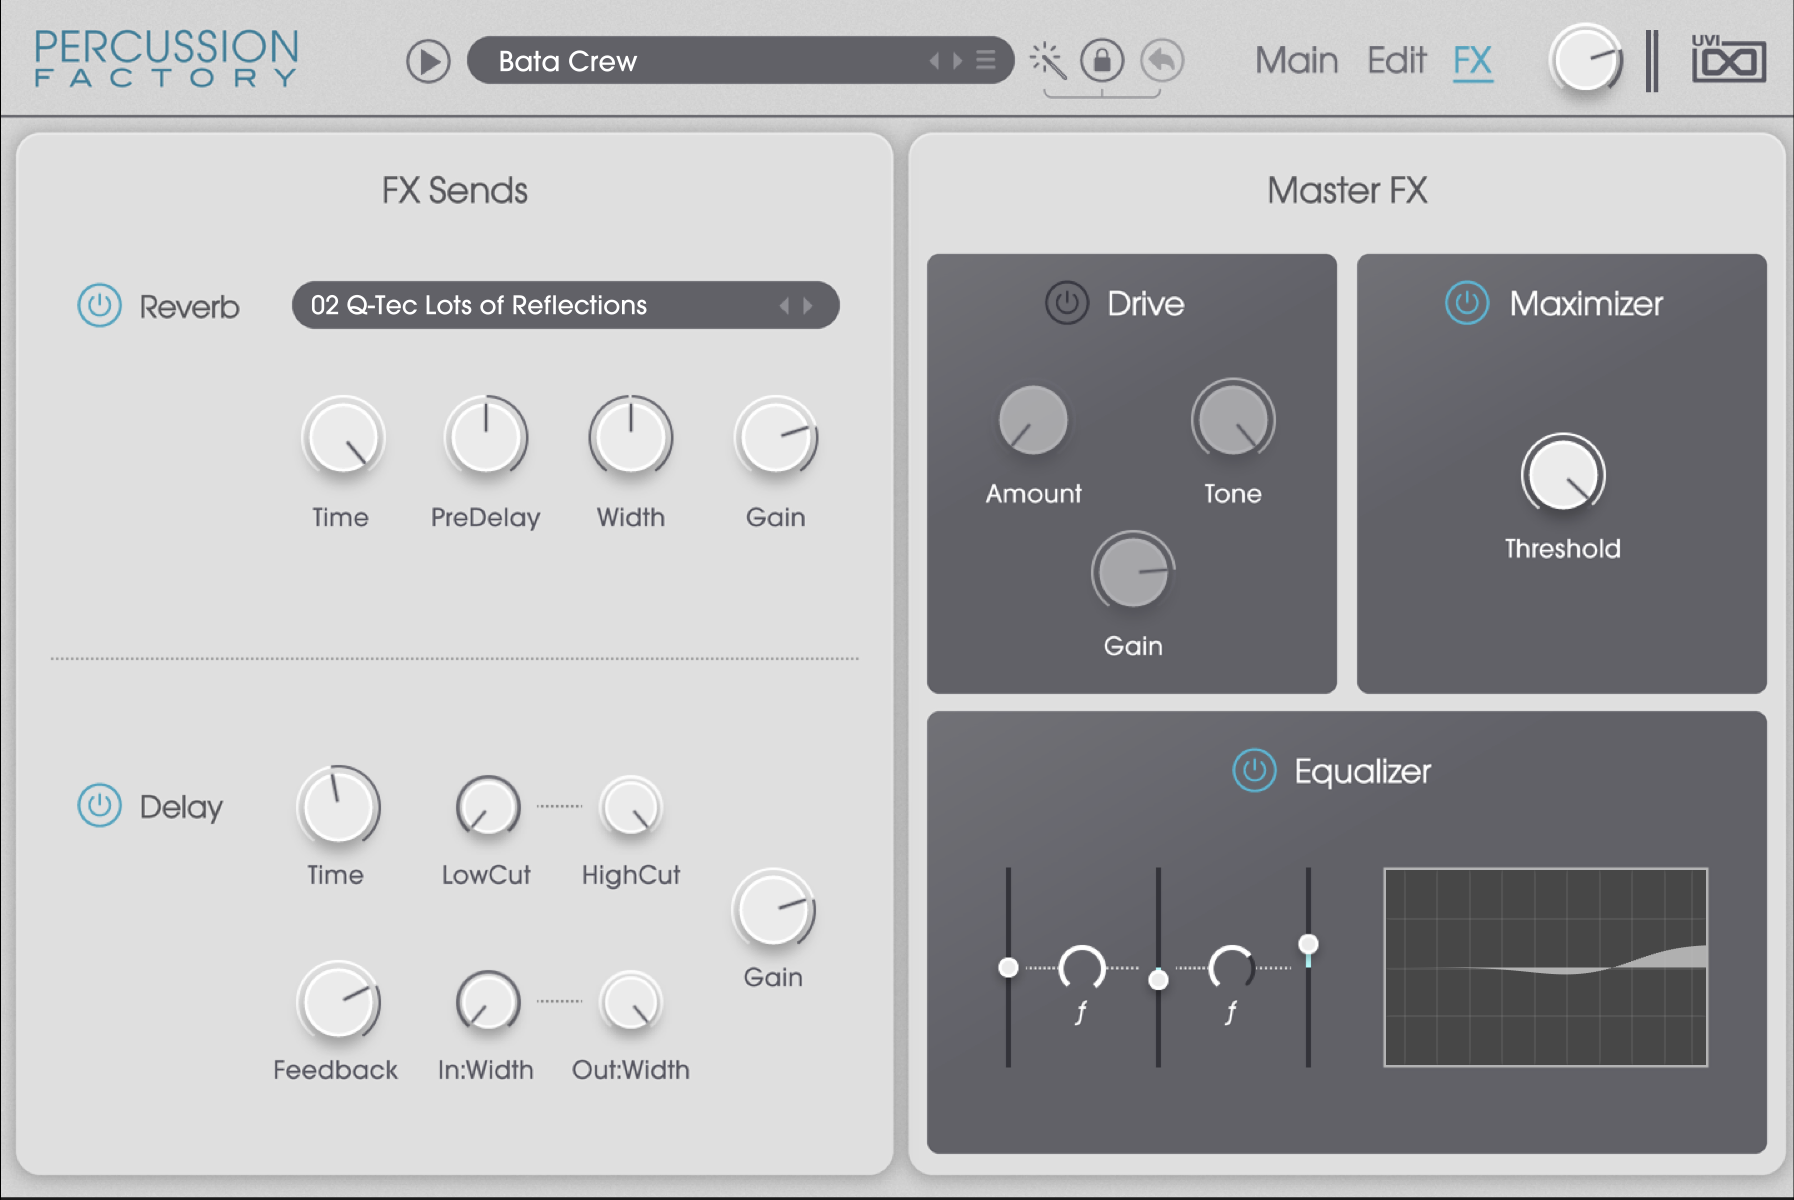Toggle the Maximizer power button
This screenshot has height=1200, width=1794.
pos(1467,303)
